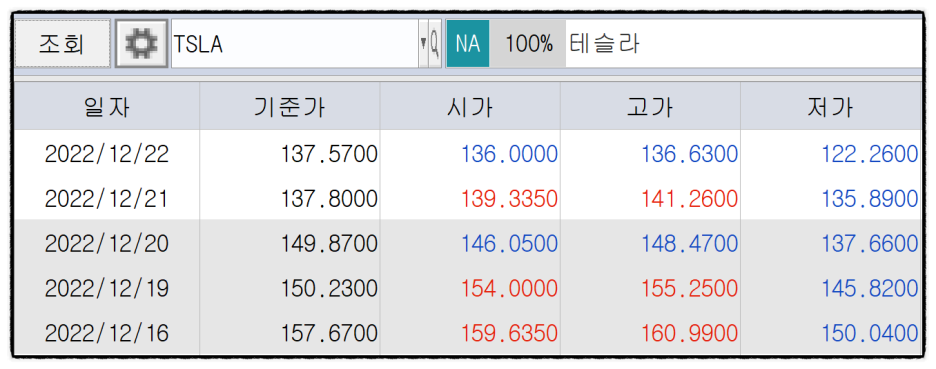Click base price 150.2300
This screenshot has width=936, height=369.
click(x=330, y=288)
